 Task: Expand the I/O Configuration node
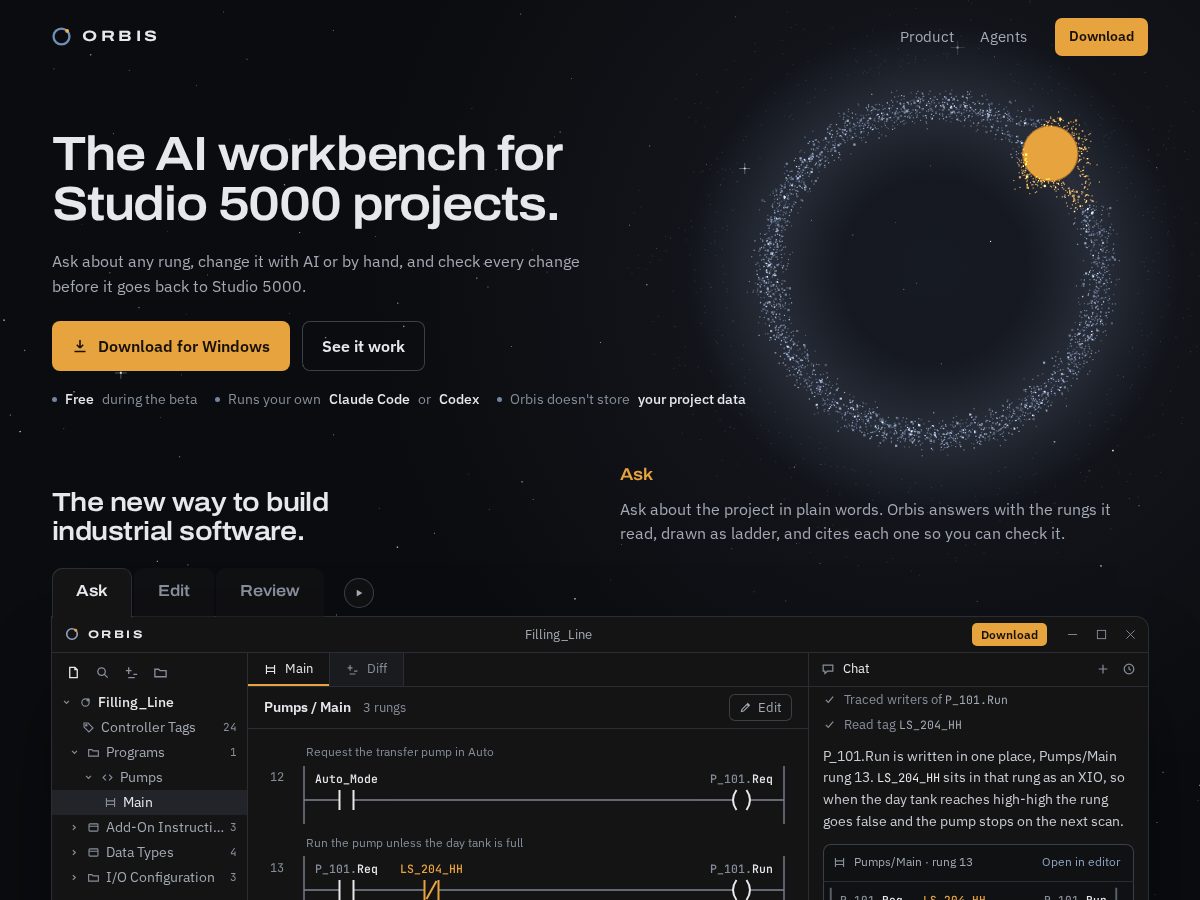tap(74, 877)
